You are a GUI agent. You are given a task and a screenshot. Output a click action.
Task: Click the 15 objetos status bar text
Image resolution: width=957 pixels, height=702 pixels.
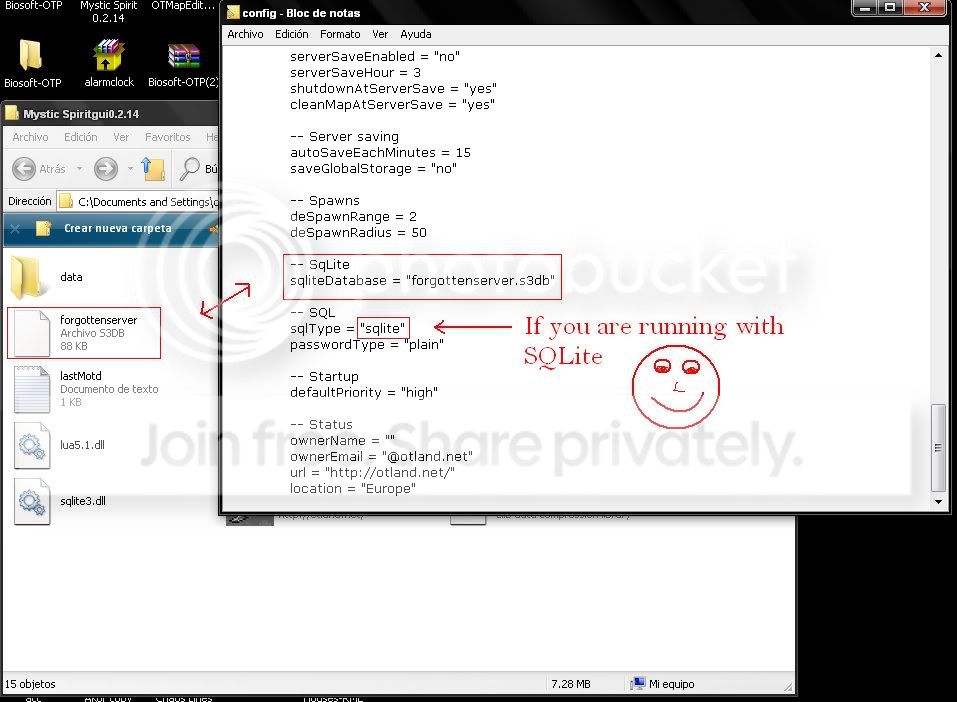30,684
